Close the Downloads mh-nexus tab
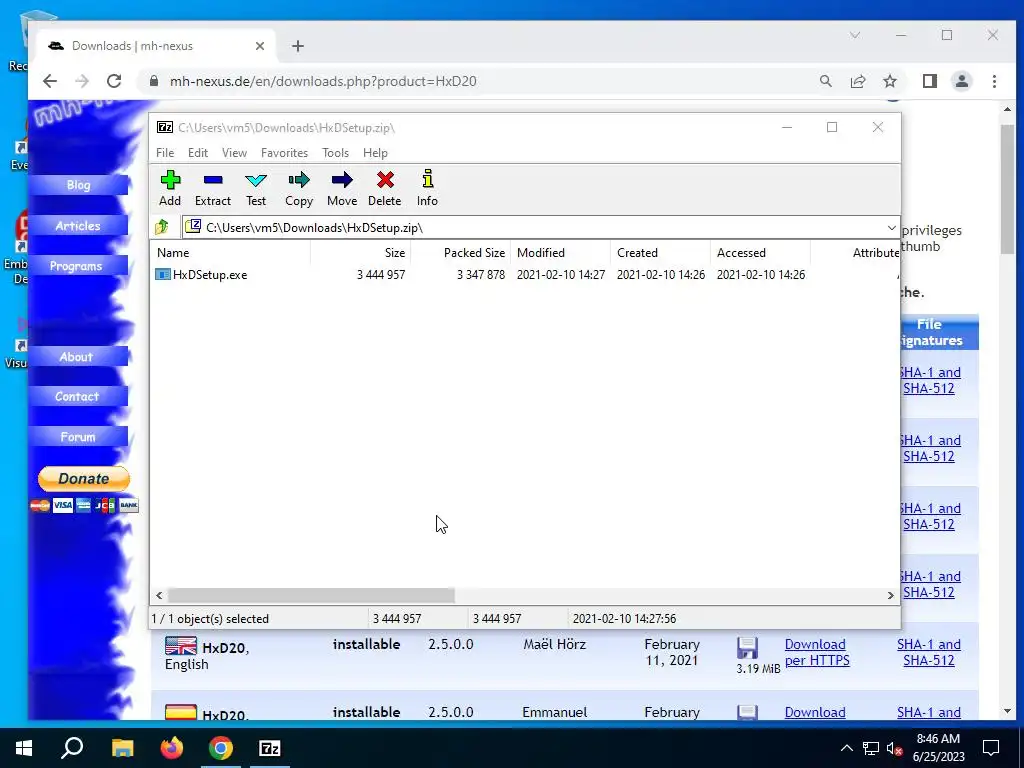This screenshot has width=1024, height=768. (260, 46)
